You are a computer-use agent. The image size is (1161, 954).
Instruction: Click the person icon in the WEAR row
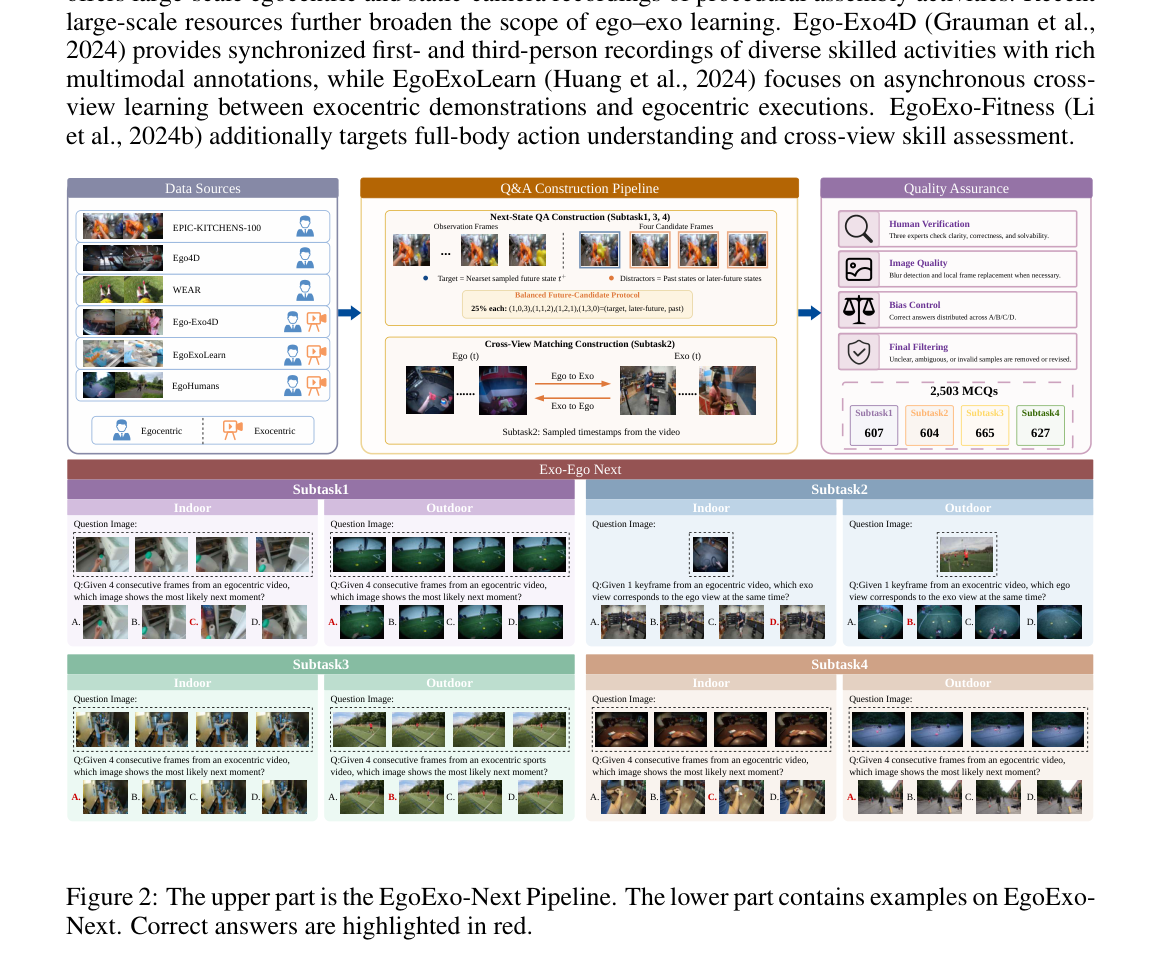click(304, 290)
